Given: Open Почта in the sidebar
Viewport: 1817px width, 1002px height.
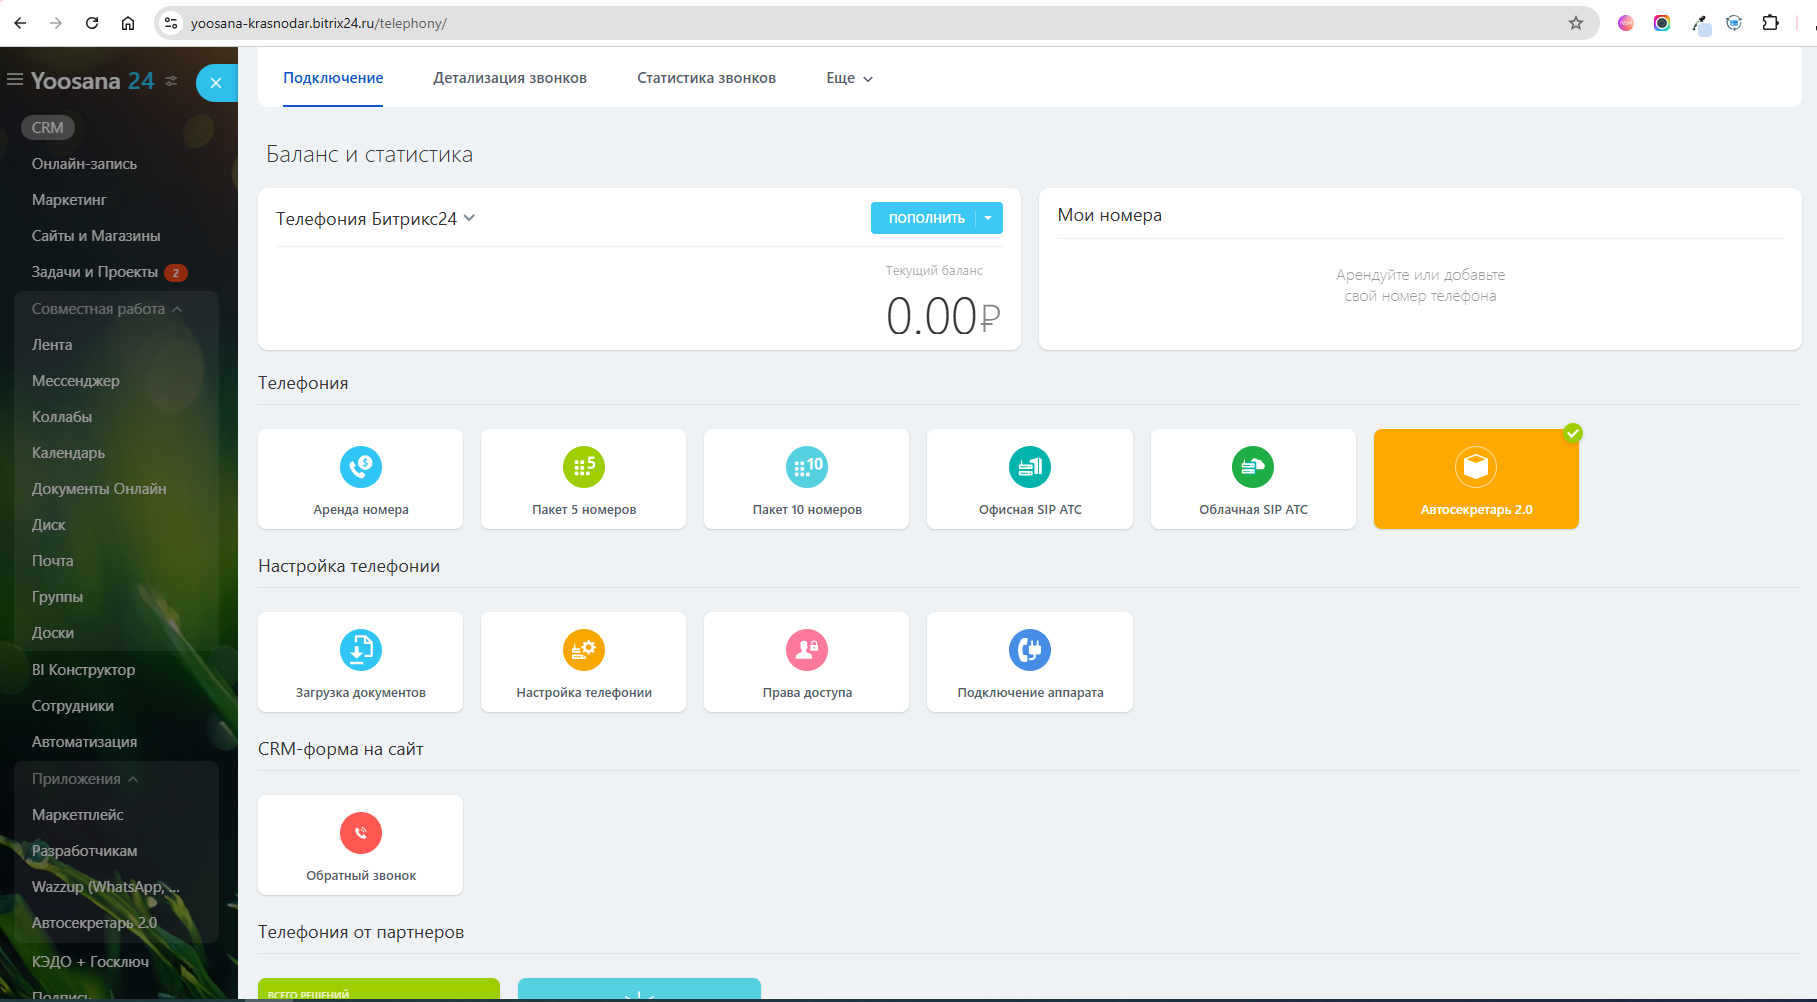Looking at the screenshot, I should point(52,561).
